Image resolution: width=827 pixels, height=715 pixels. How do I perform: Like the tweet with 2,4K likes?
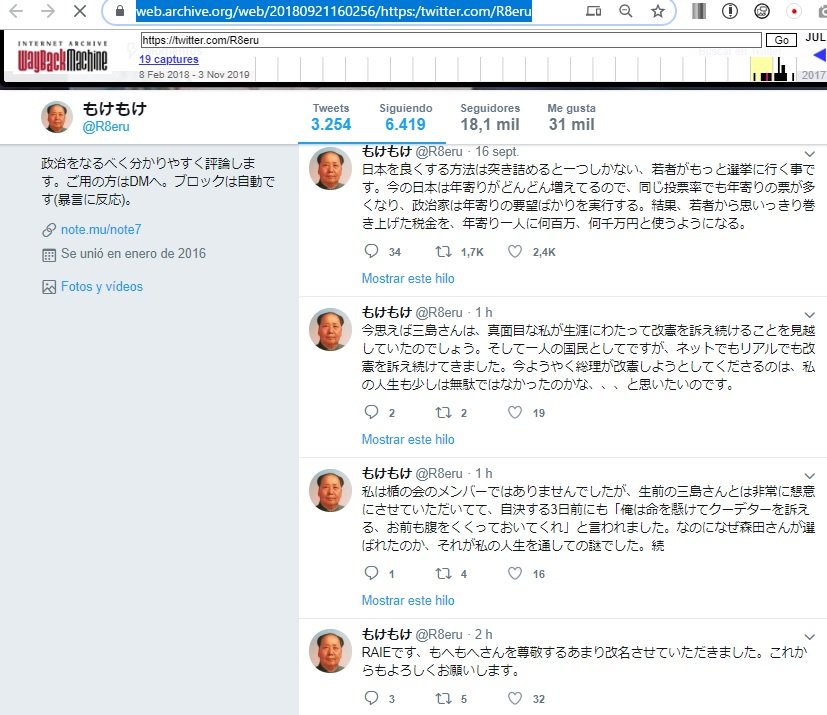pos(515,252)
